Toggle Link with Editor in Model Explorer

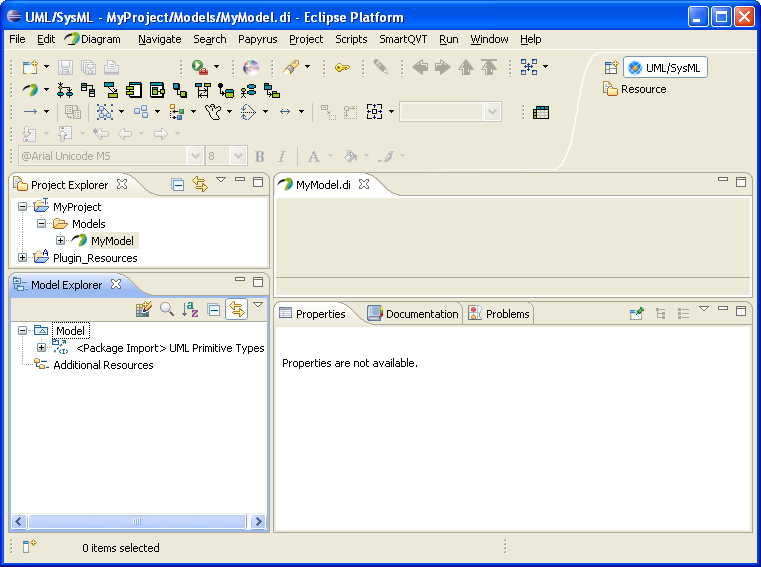[236, 310]
